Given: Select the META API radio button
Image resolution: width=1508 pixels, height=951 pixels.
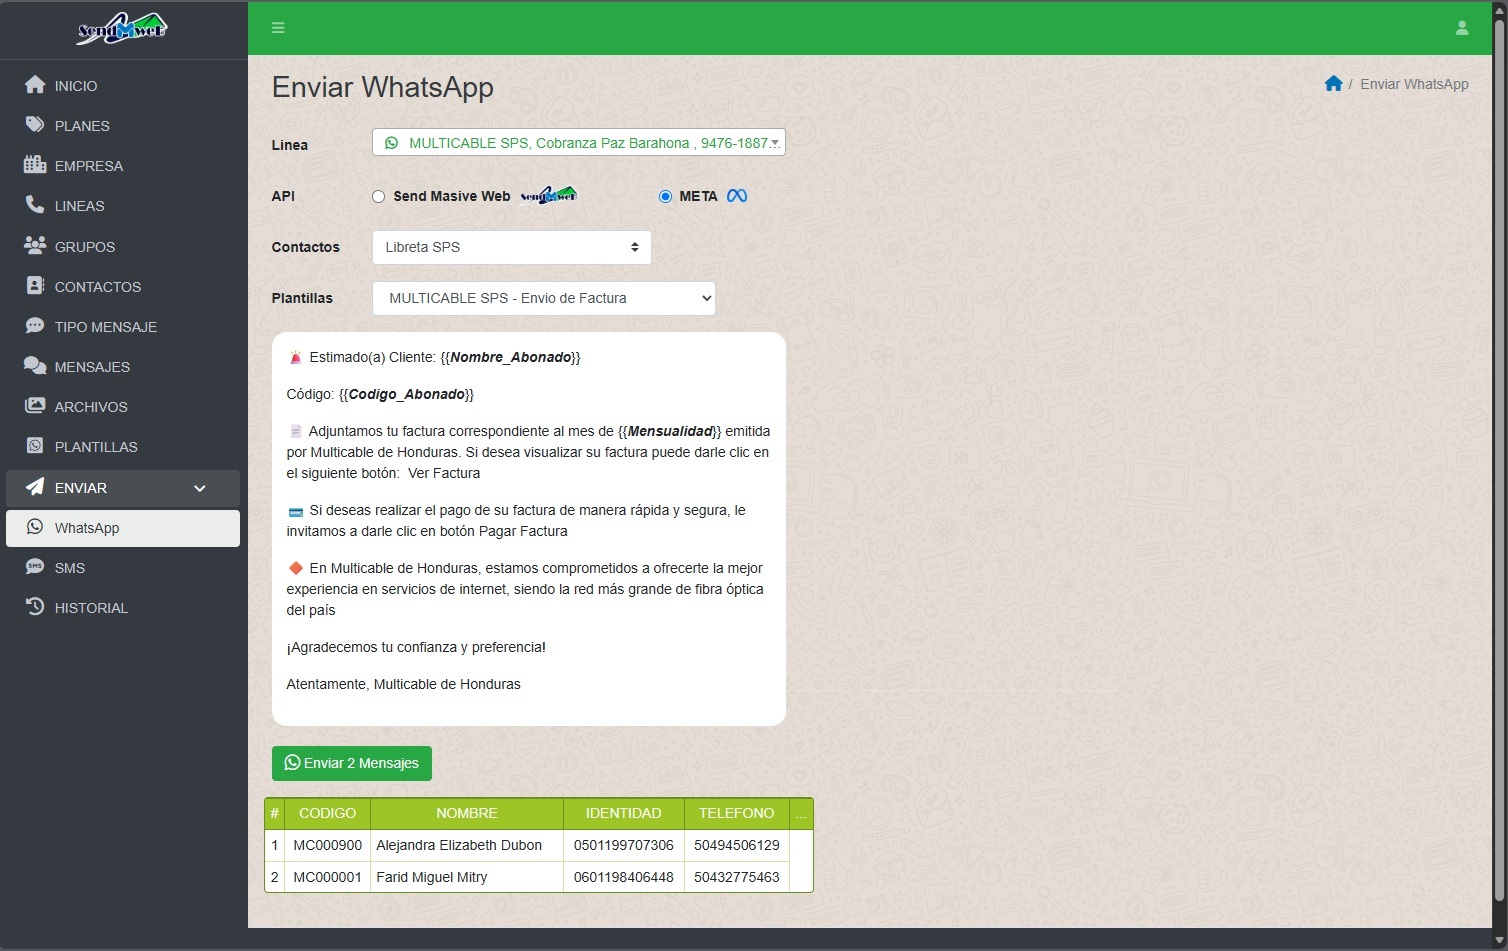Looking at the screenshot, I should coord(665,197).
